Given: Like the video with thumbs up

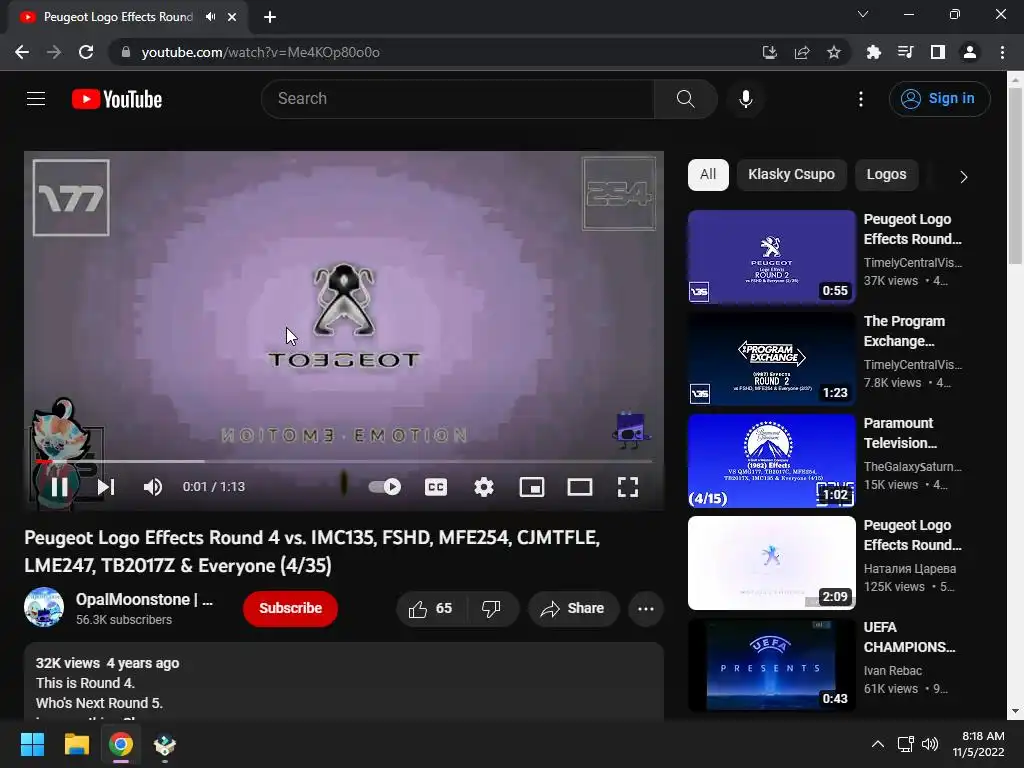Looking at the screenshot, I should coord(431,609).
